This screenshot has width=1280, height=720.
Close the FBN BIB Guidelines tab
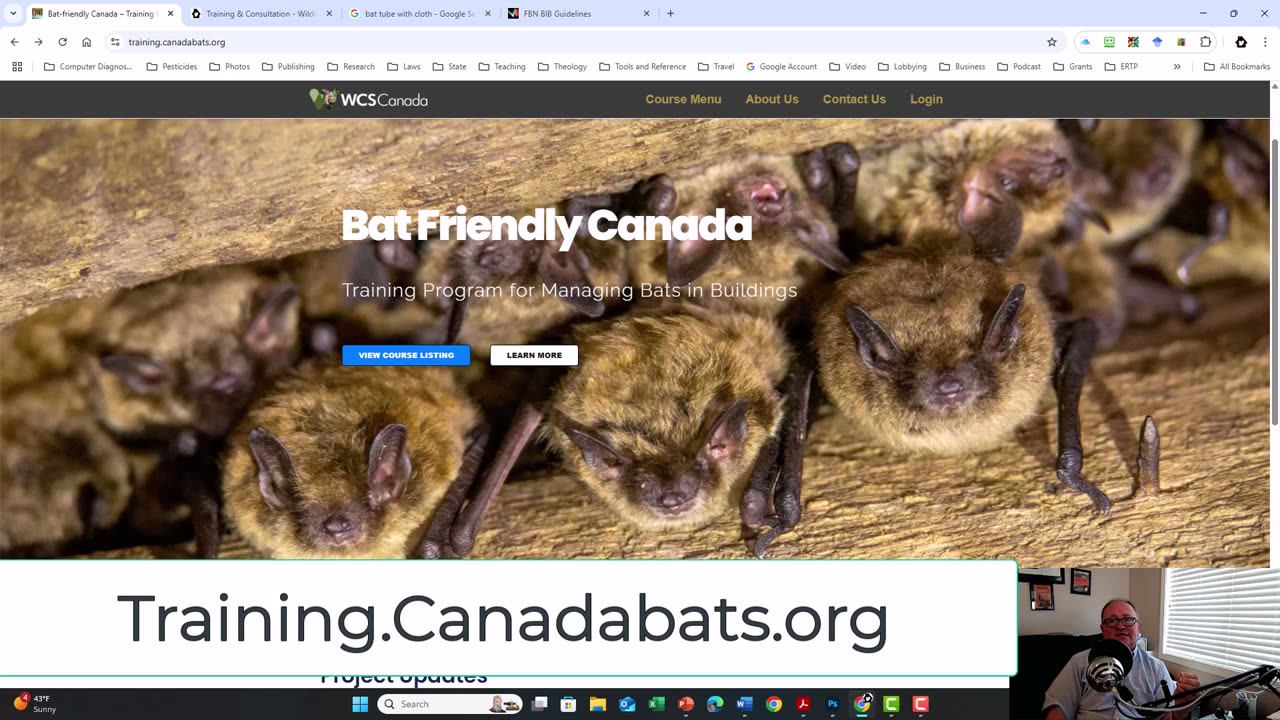click(646, 14)
